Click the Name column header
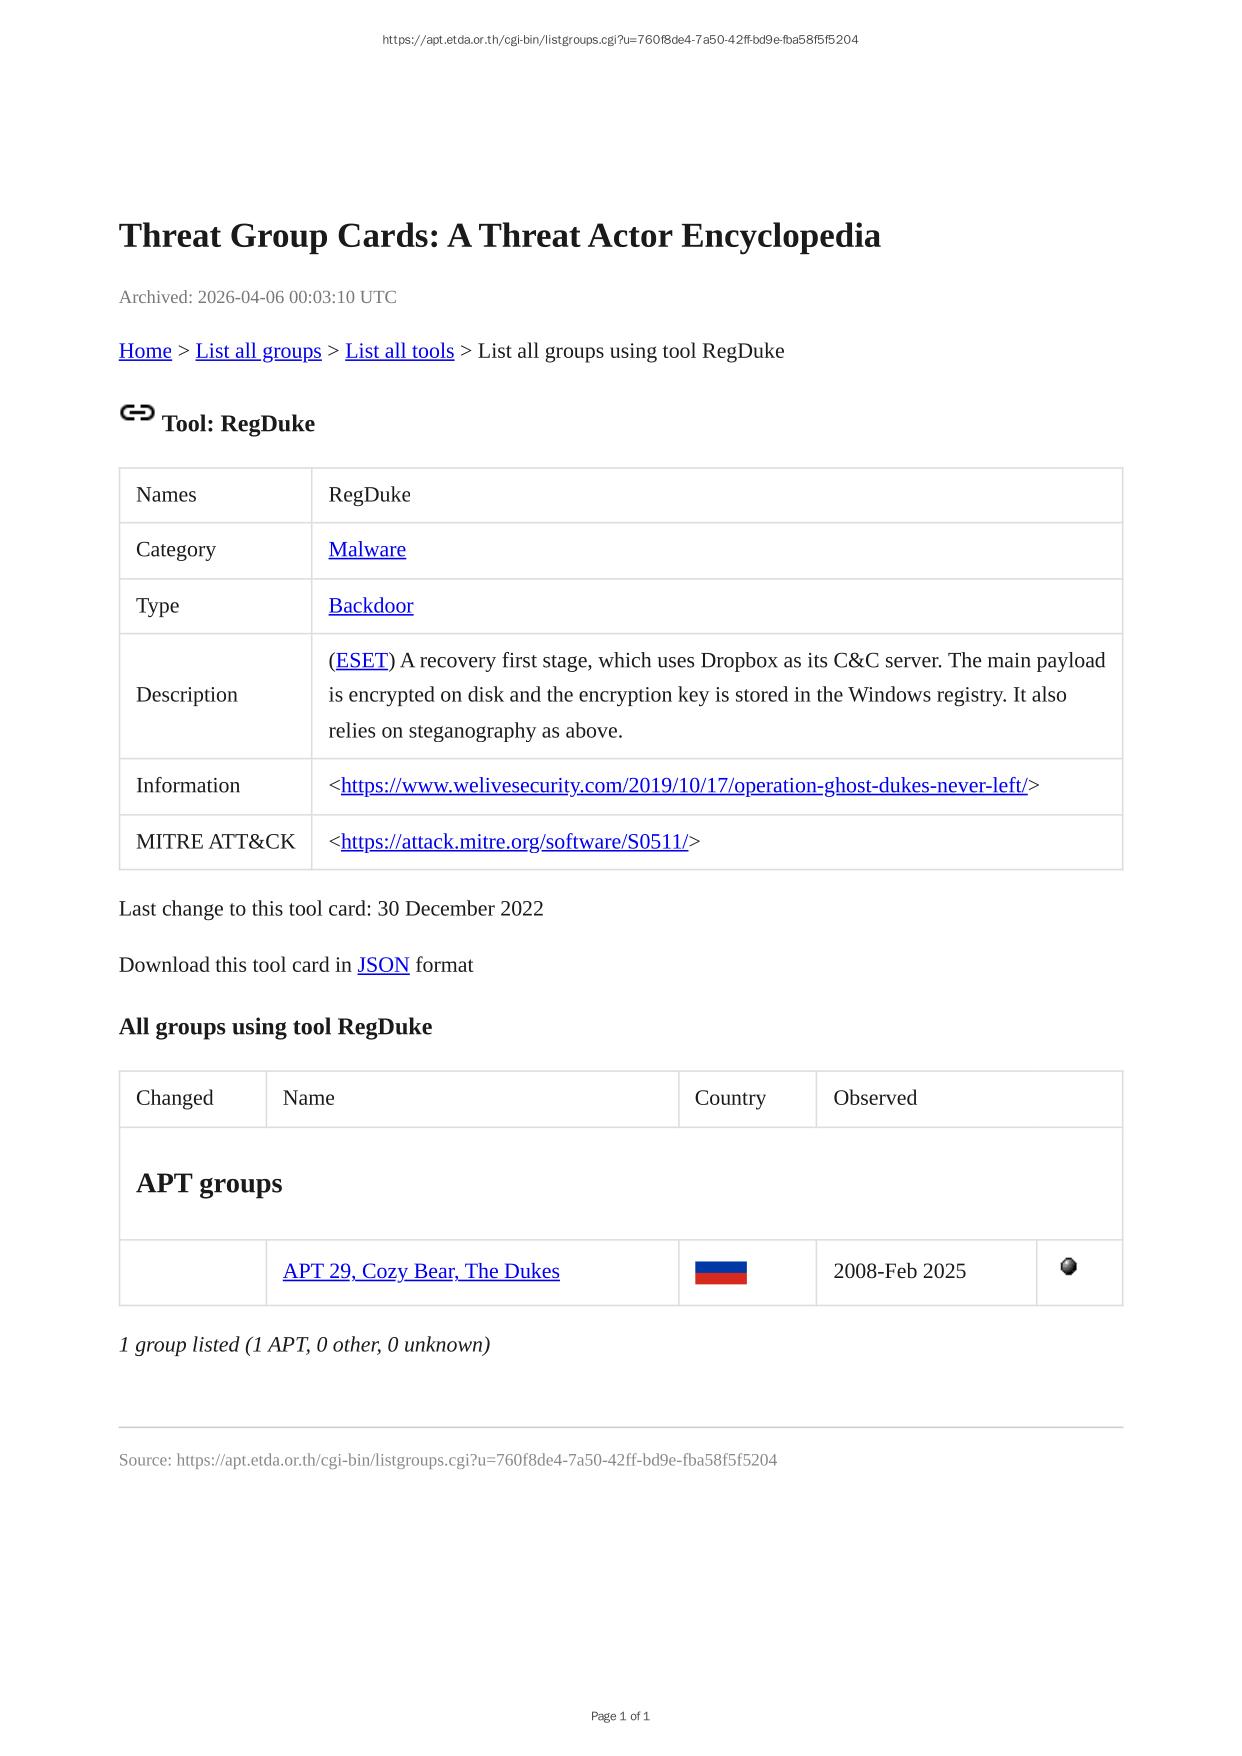This screenshot has height=1756, width=1242. point(309,1098)
